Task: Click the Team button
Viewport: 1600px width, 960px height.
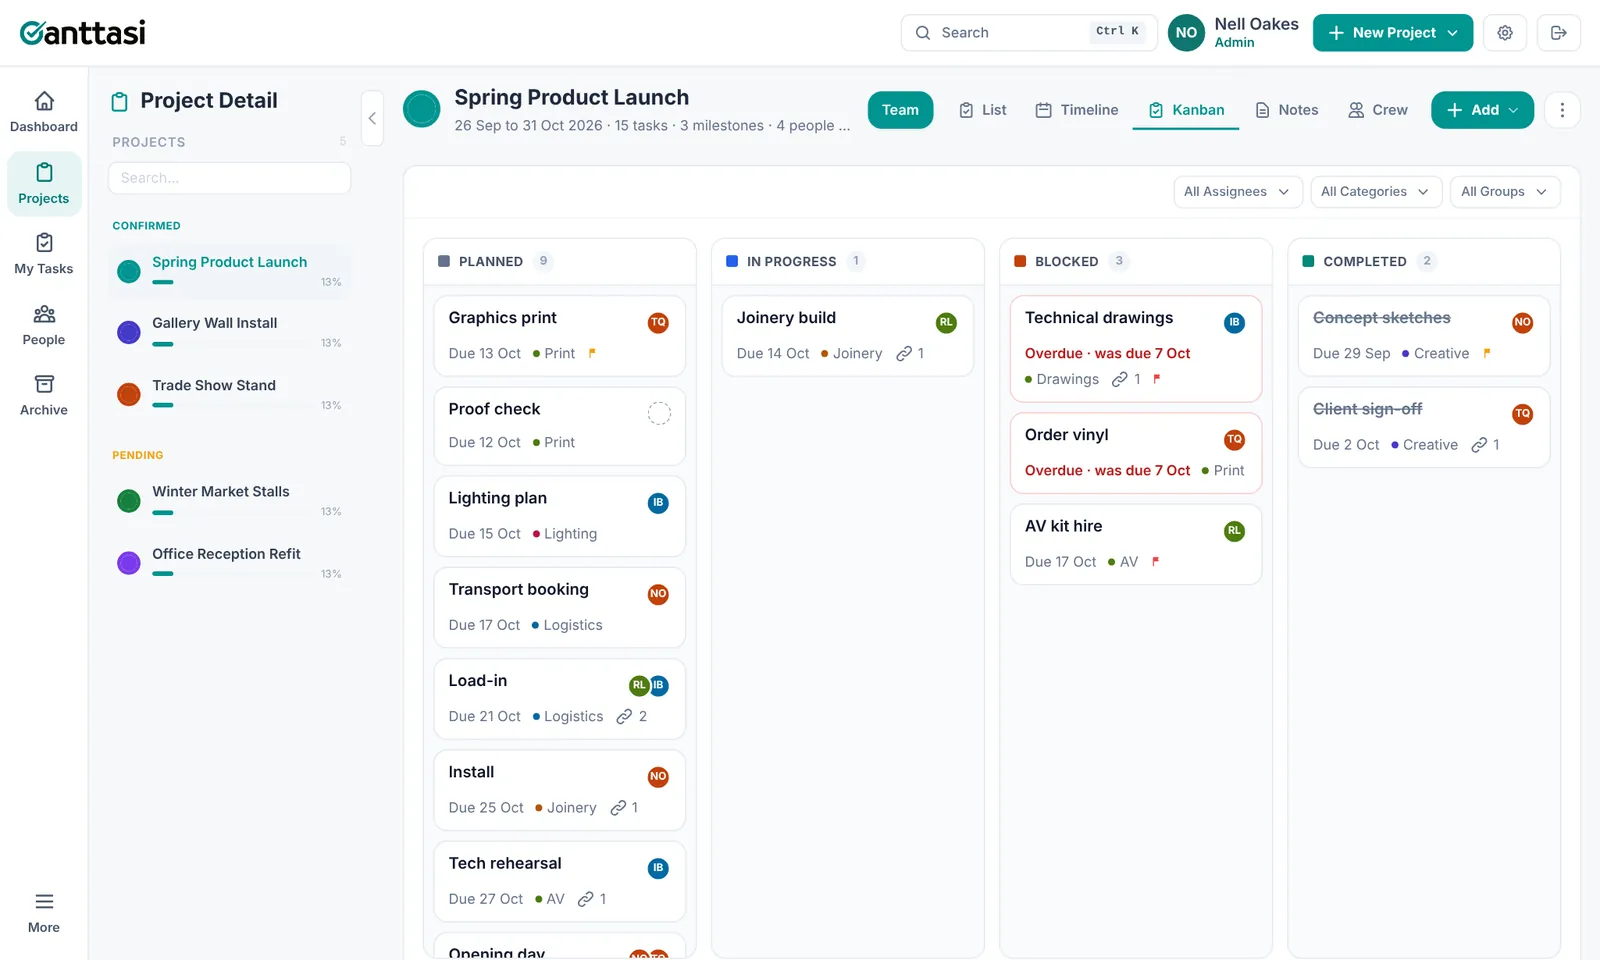Action: 900,110
